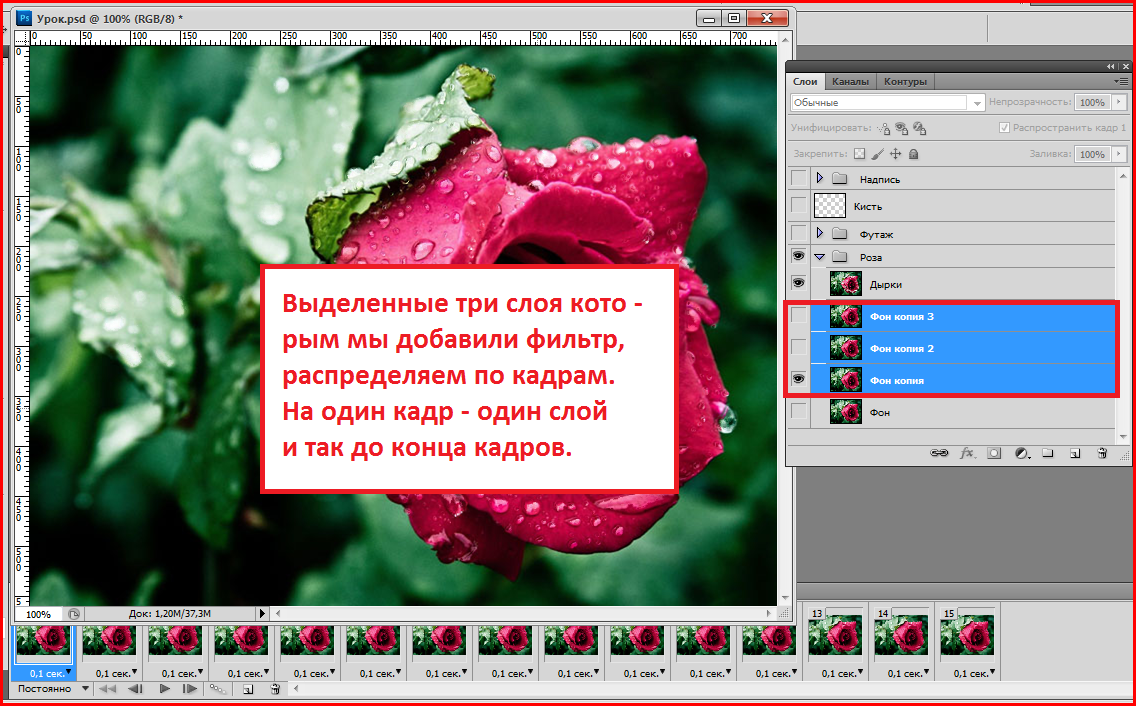Click the Кисть layer transparent thumbnail

(x=830, y=206)
